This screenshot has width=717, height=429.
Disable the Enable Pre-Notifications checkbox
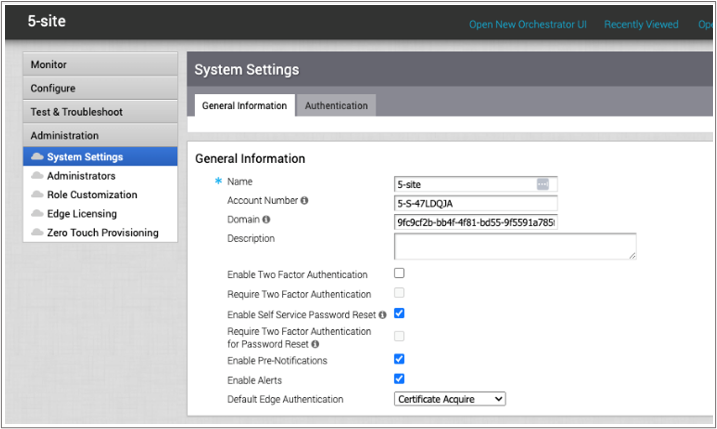[399, 359]
